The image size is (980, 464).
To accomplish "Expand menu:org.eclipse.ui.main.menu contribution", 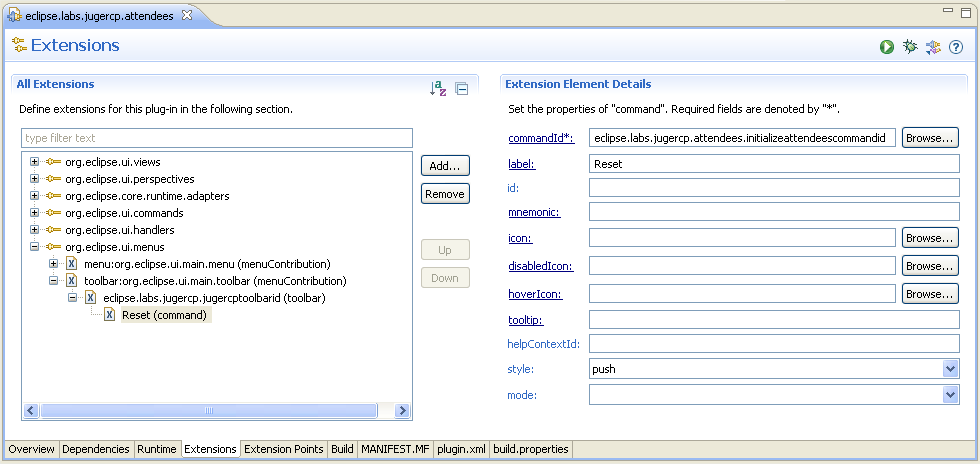I will [x=54, y=264].
